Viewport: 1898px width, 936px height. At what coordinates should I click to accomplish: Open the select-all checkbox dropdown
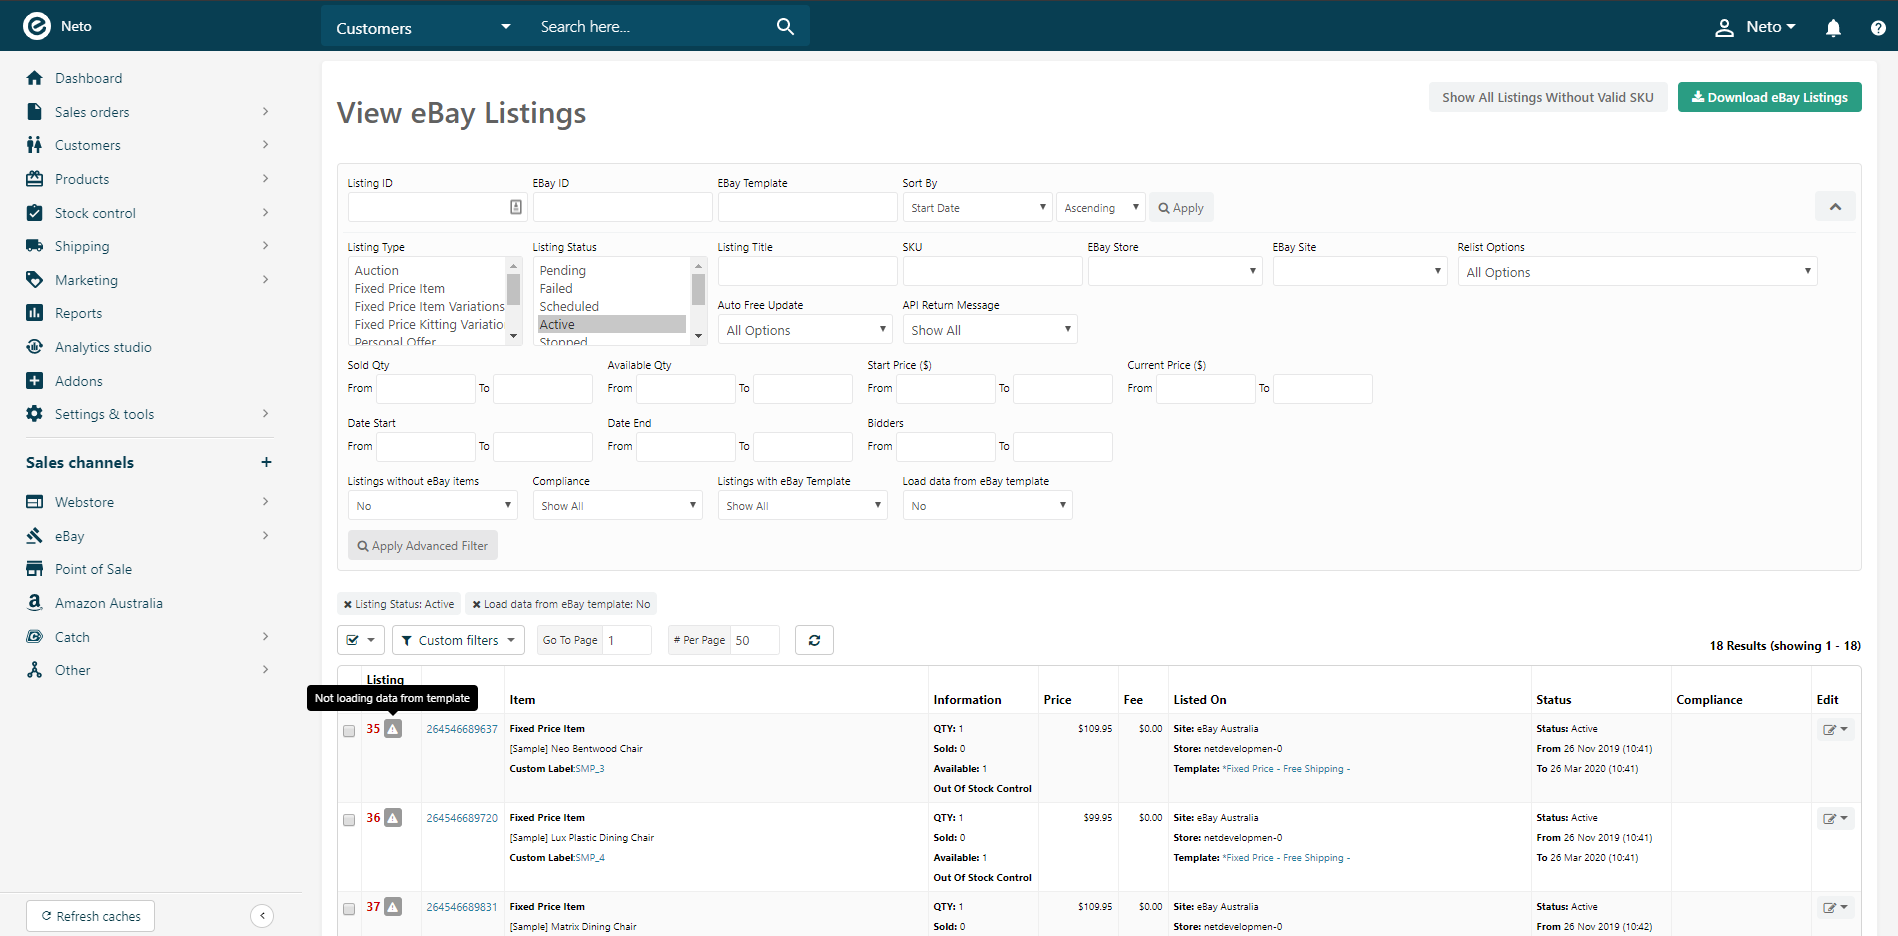pos(361,640)
